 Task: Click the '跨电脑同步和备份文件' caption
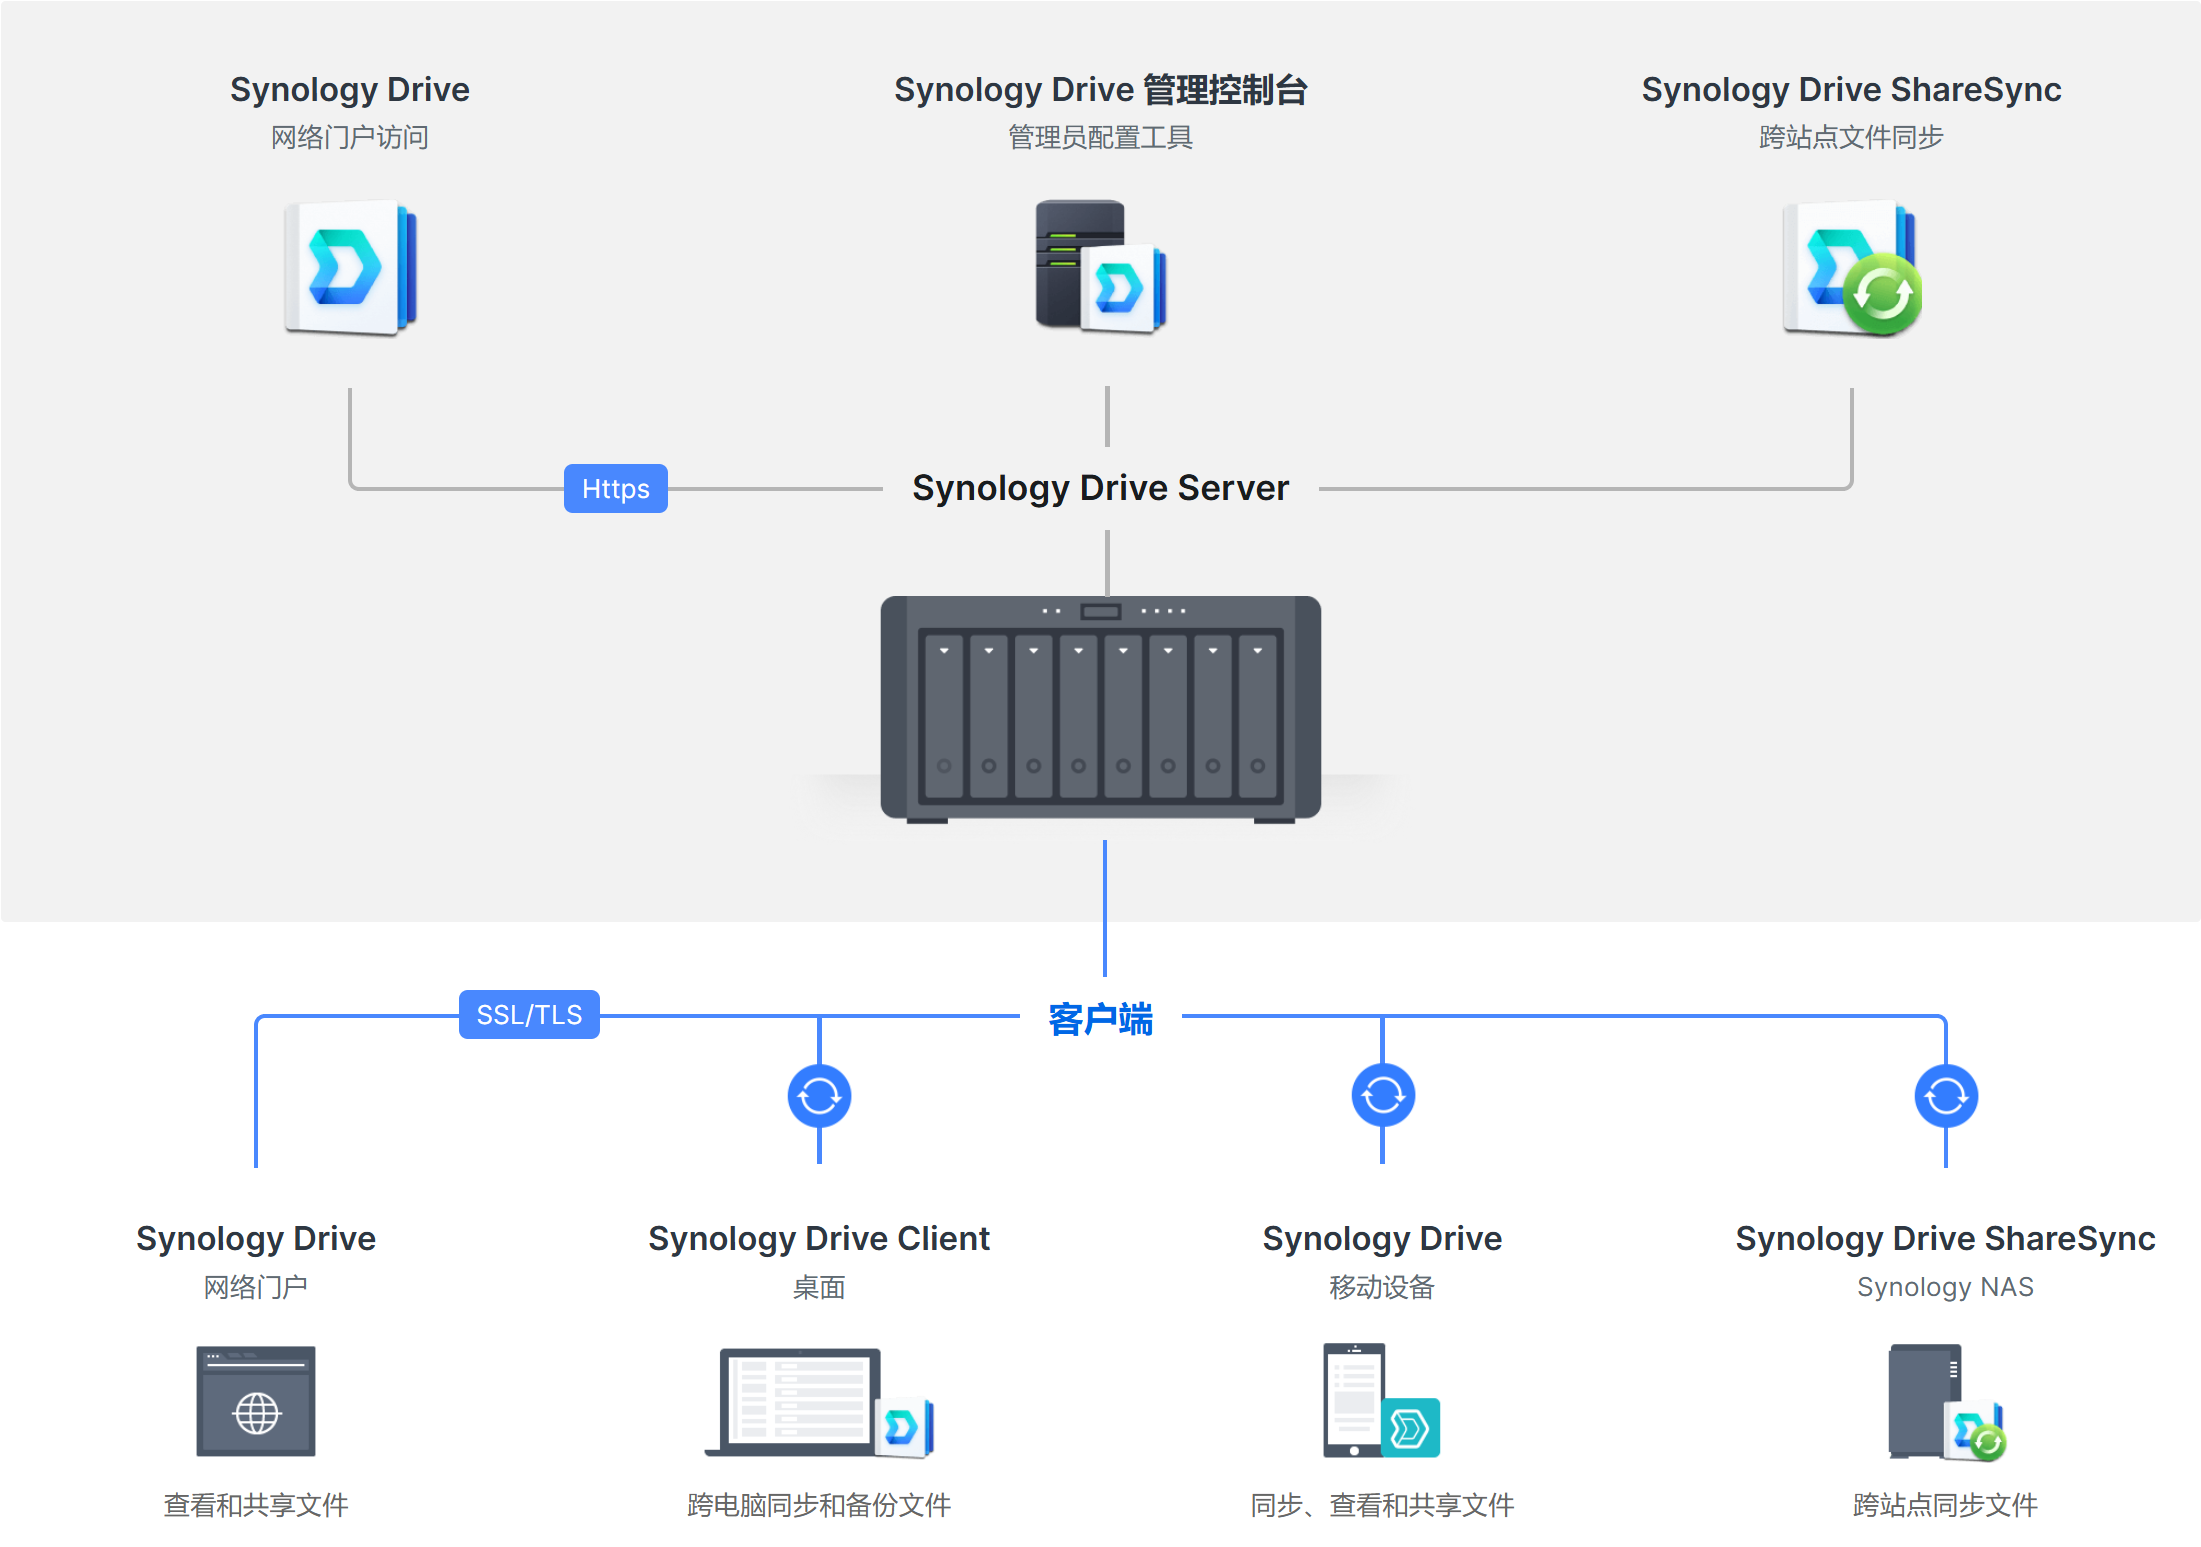(819, 1505)
